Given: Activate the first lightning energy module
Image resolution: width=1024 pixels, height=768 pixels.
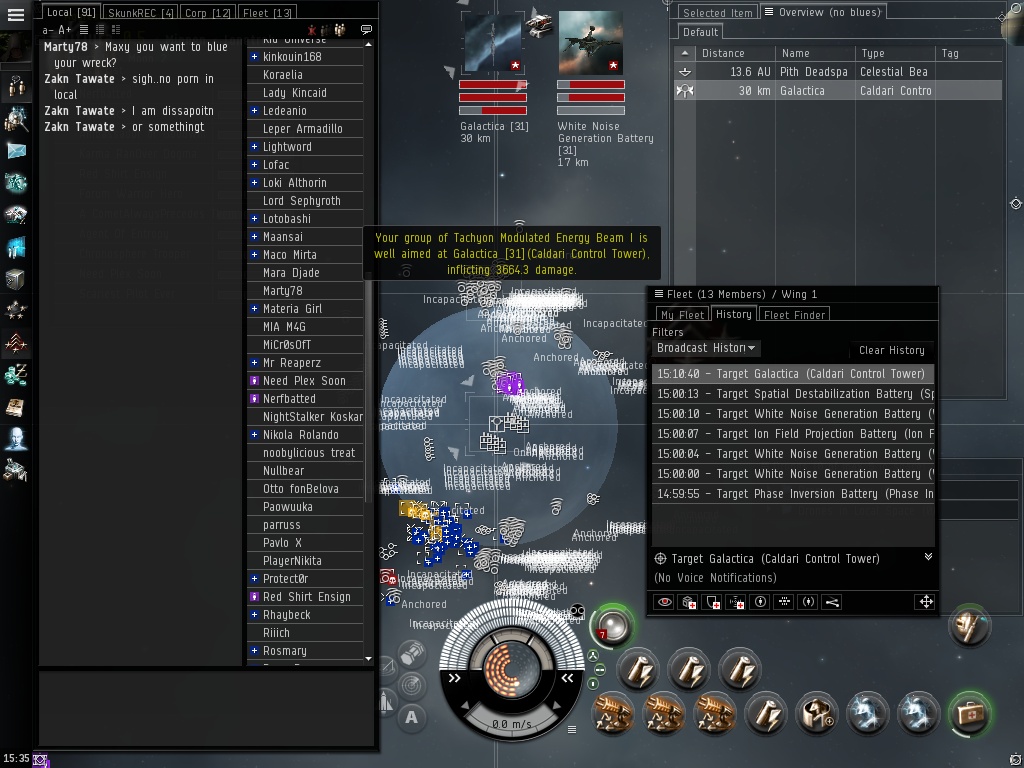Looking at the screenshot, I should click(x=867, y=713).
